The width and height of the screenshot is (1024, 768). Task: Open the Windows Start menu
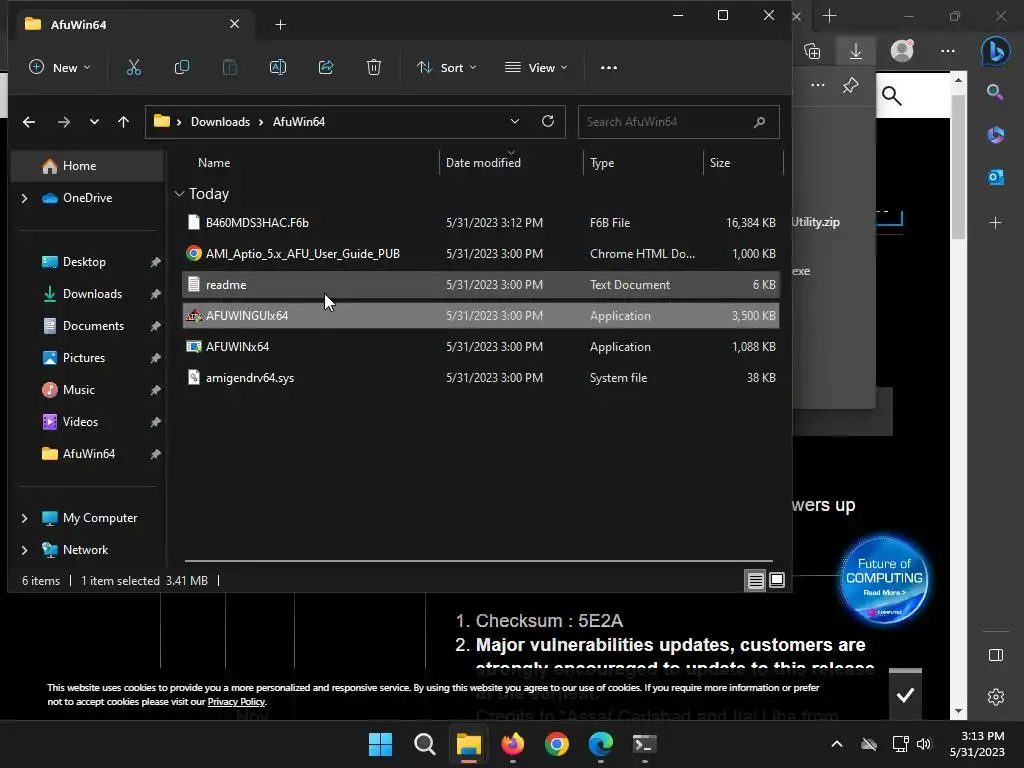click(380, 744)
